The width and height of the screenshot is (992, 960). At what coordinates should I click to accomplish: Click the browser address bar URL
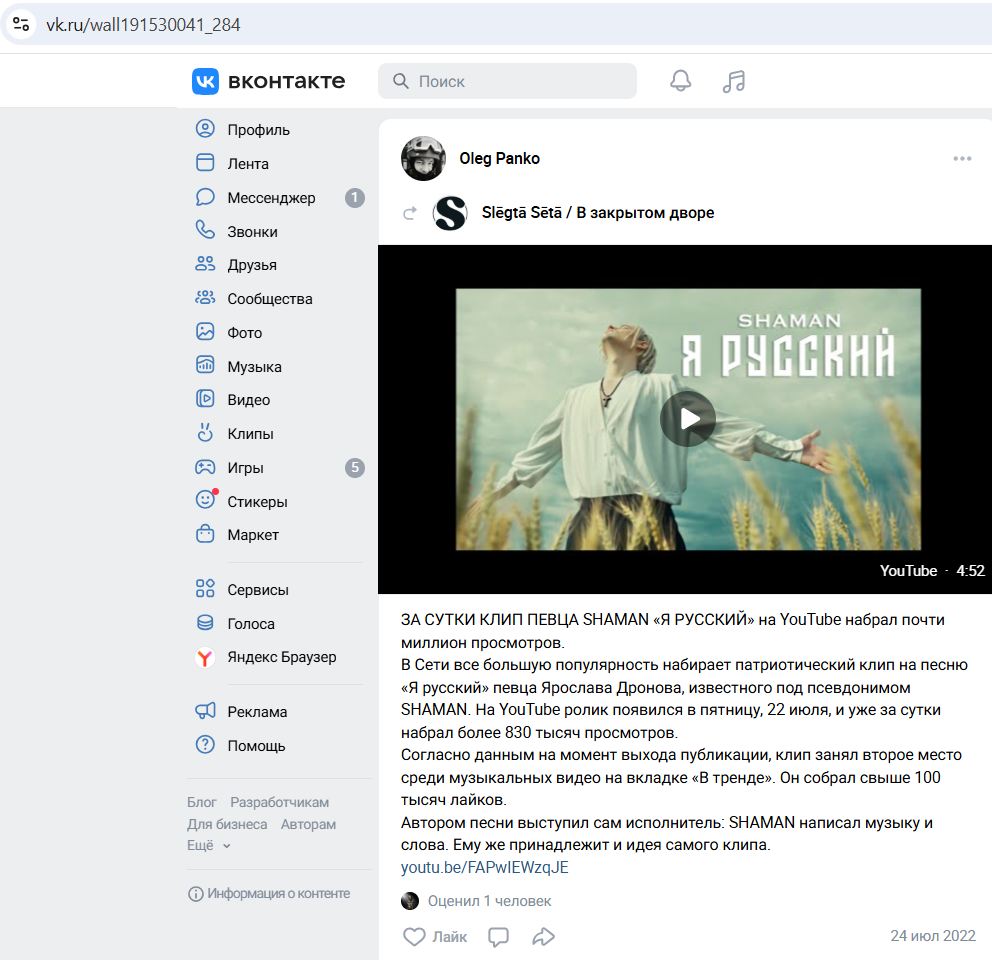[143, 25]
